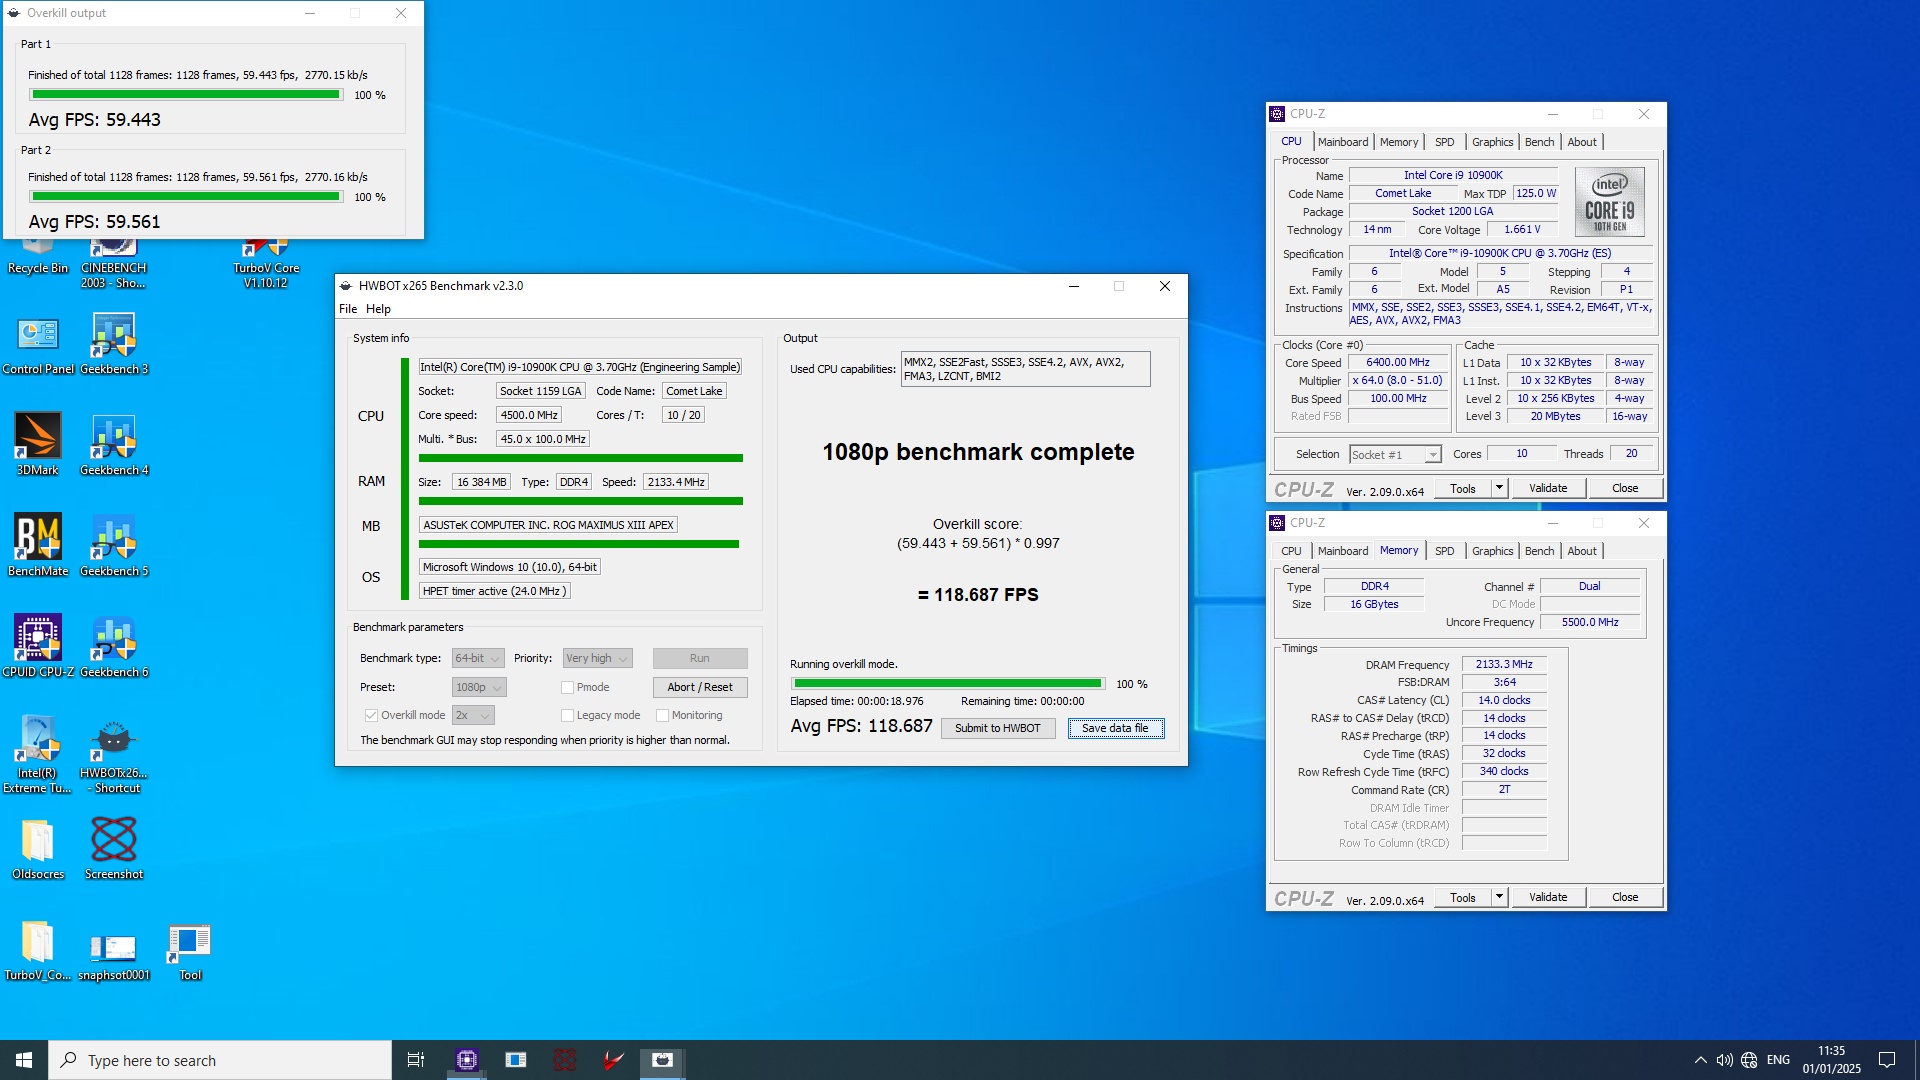The image size is (1920, 1080).
Task: Open Overkill mode 2x multiplier dropdown
Action: [x=473, y=715]
